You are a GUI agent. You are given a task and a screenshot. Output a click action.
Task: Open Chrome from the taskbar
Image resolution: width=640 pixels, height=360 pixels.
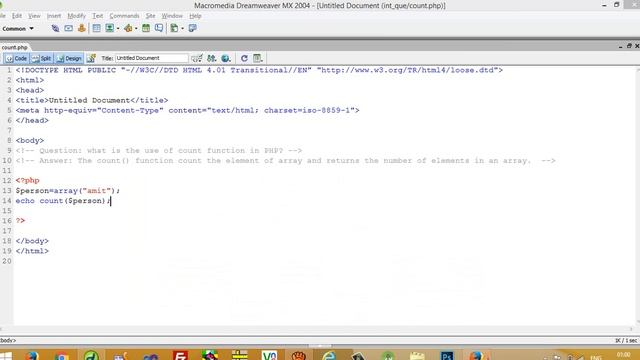(x=62, y=356)
